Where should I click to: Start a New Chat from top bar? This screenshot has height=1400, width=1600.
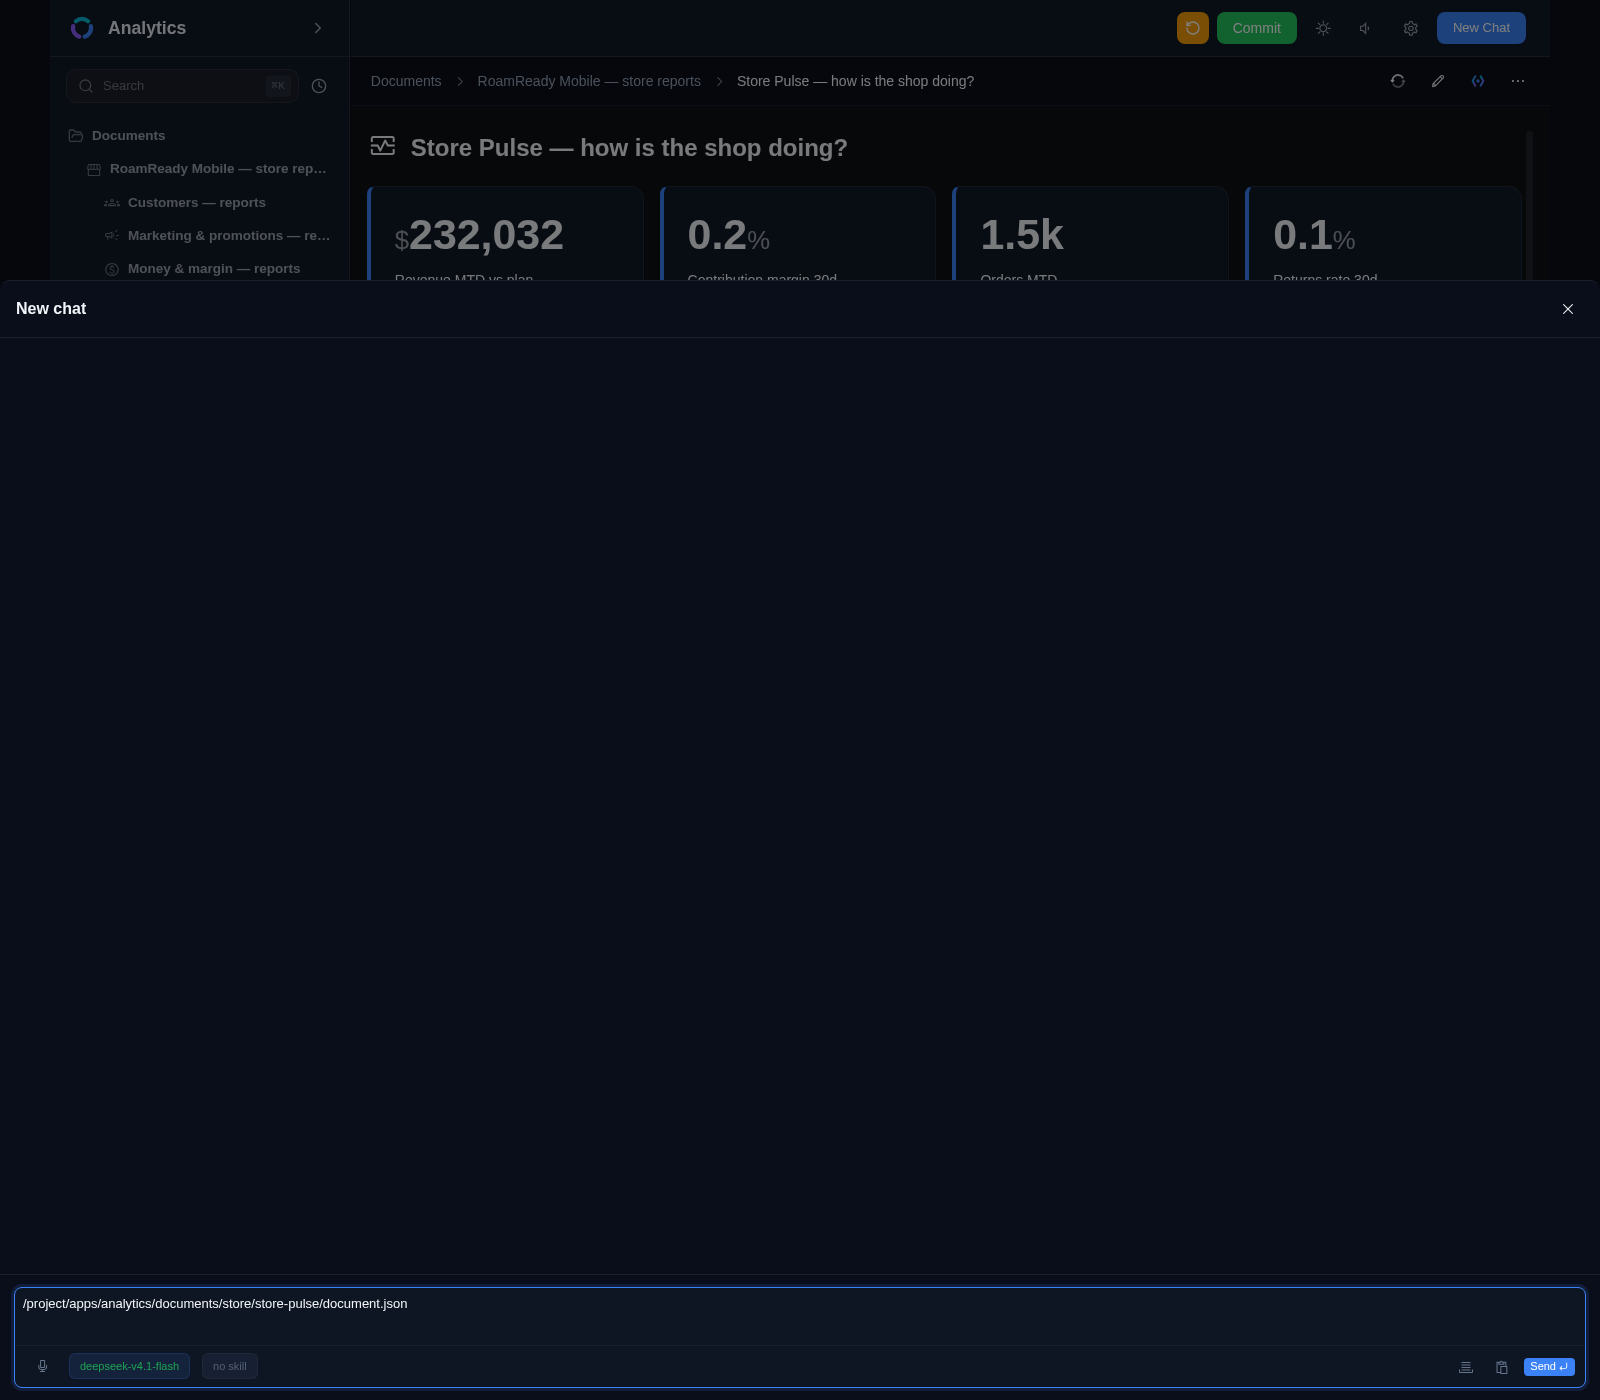point(1481,28)
